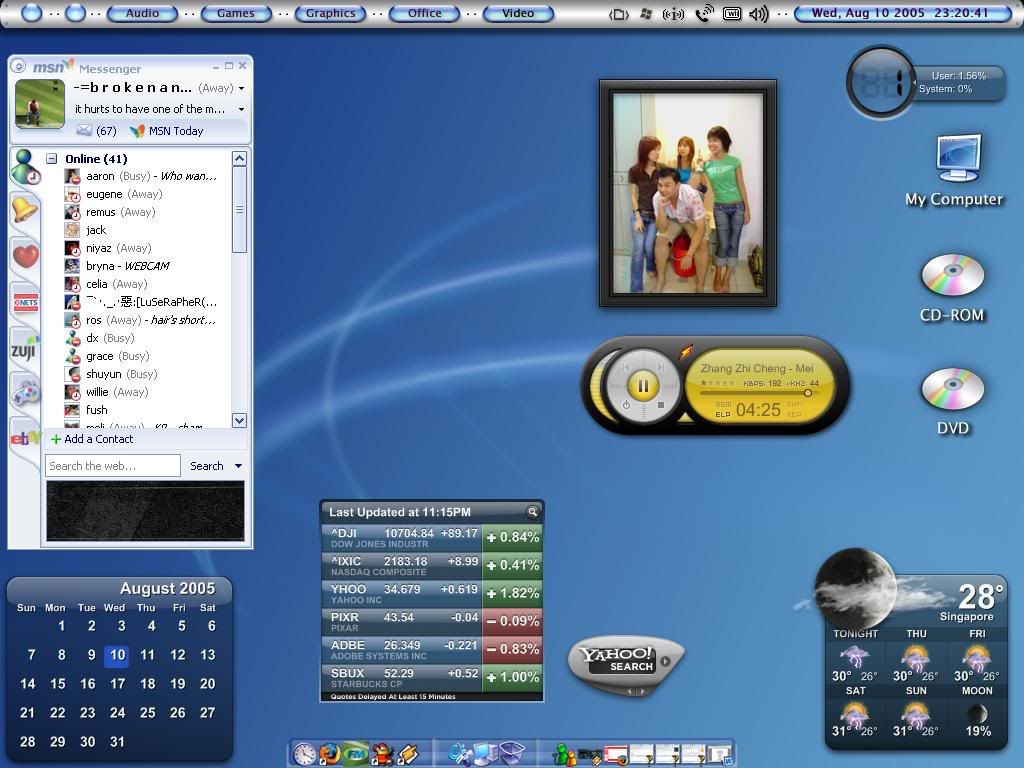Select the YHOO stock row
The width and height of the screenshot is (1024, 768).
tap(432, 593)
